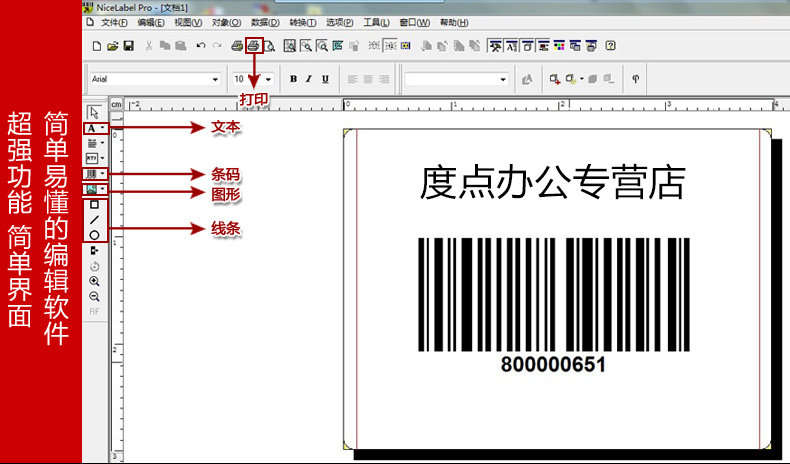The image size is (790, 464).
Task: Expand the Text tool dropdown arrow
Action: [102, 128]
